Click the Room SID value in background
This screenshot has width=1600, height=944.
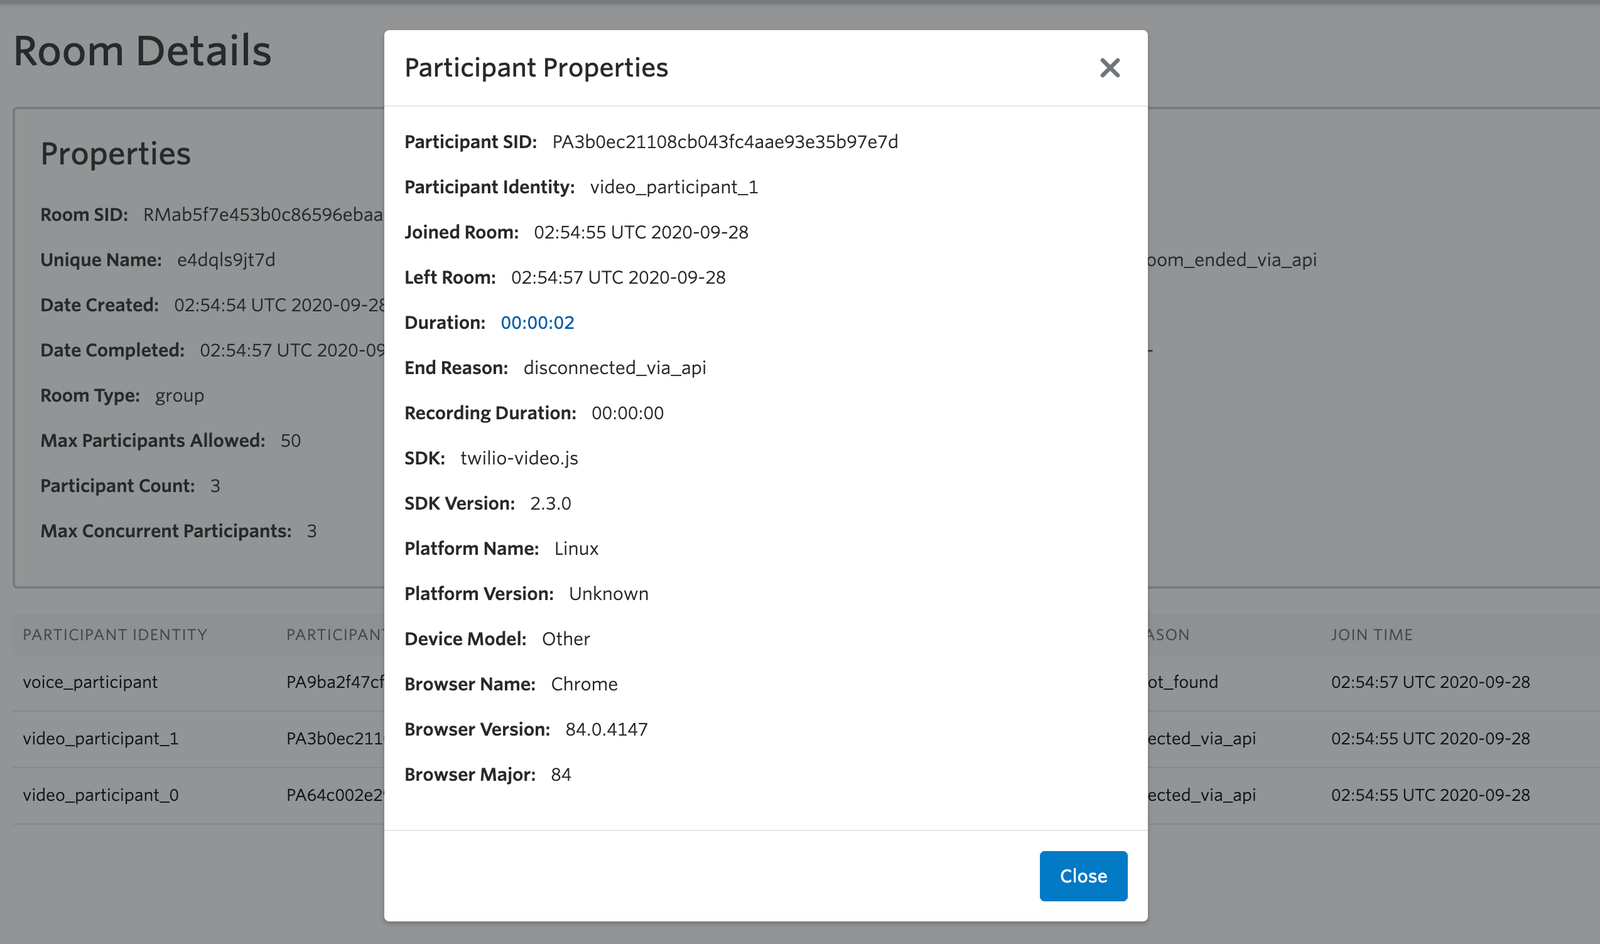click(263, 215)
